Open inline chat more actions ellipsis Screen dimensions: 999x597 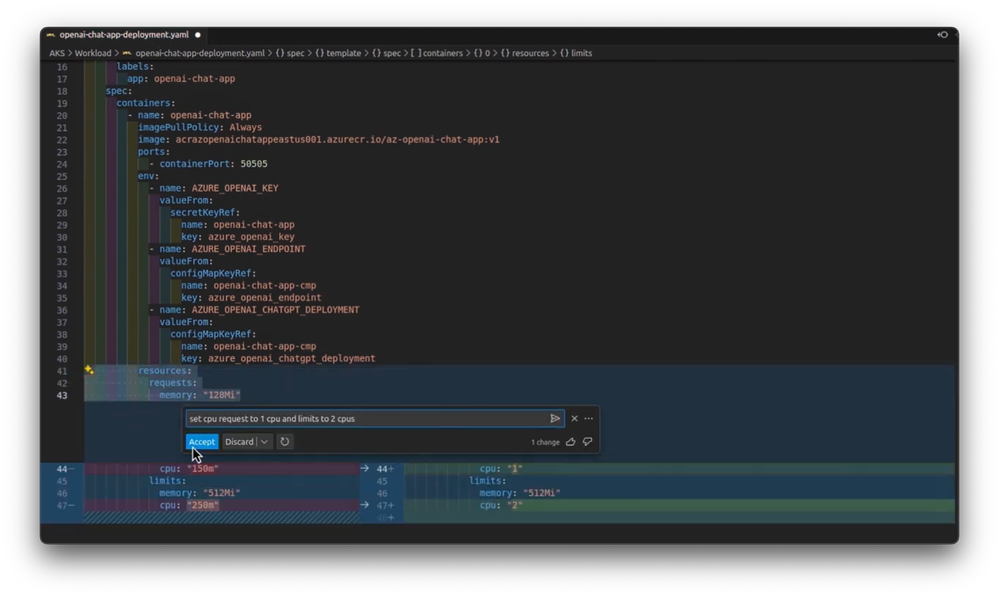click(589, 419)
